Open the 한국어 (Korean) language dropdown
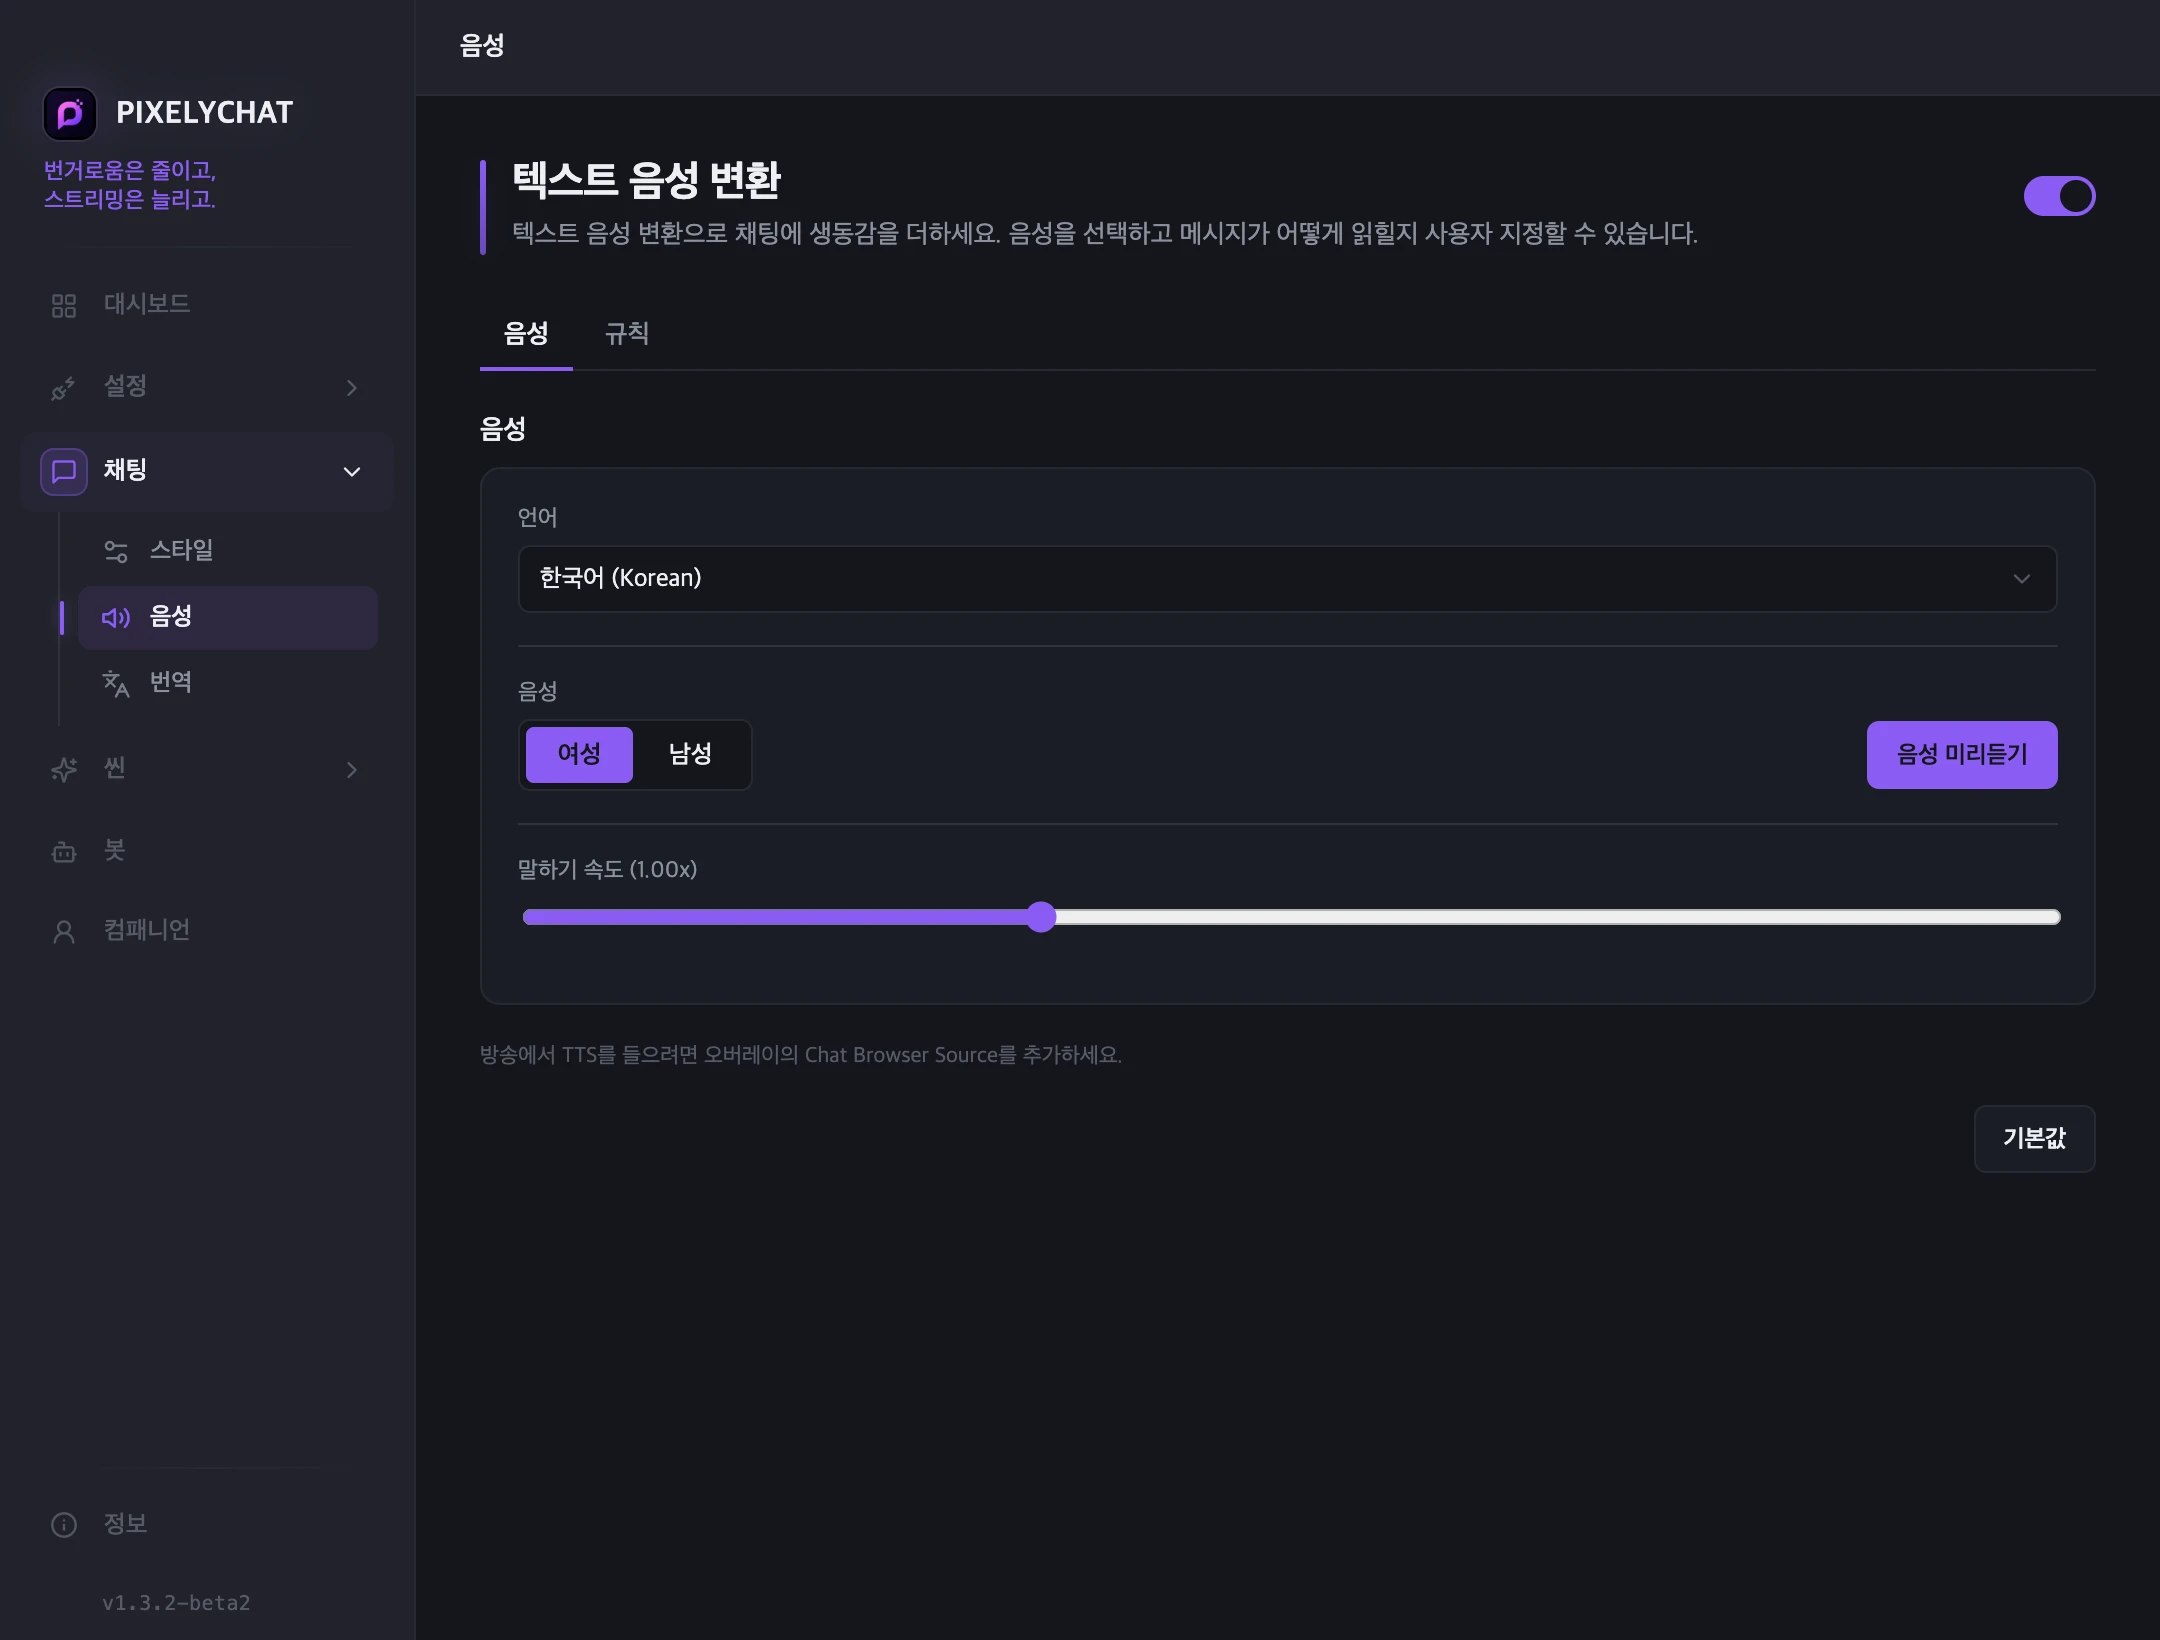The height and width of the screenshot is (1640, 2160). [x=1287, y=578]
